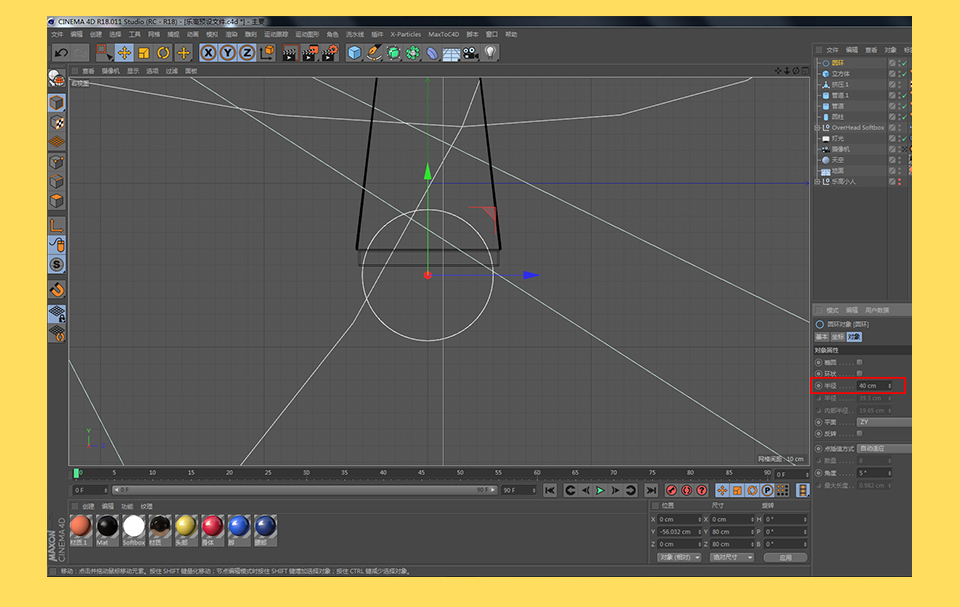The width and height of the screenshot is (960, 607).
Task: Activate the Scale tool
Action: tap(144, 53)
